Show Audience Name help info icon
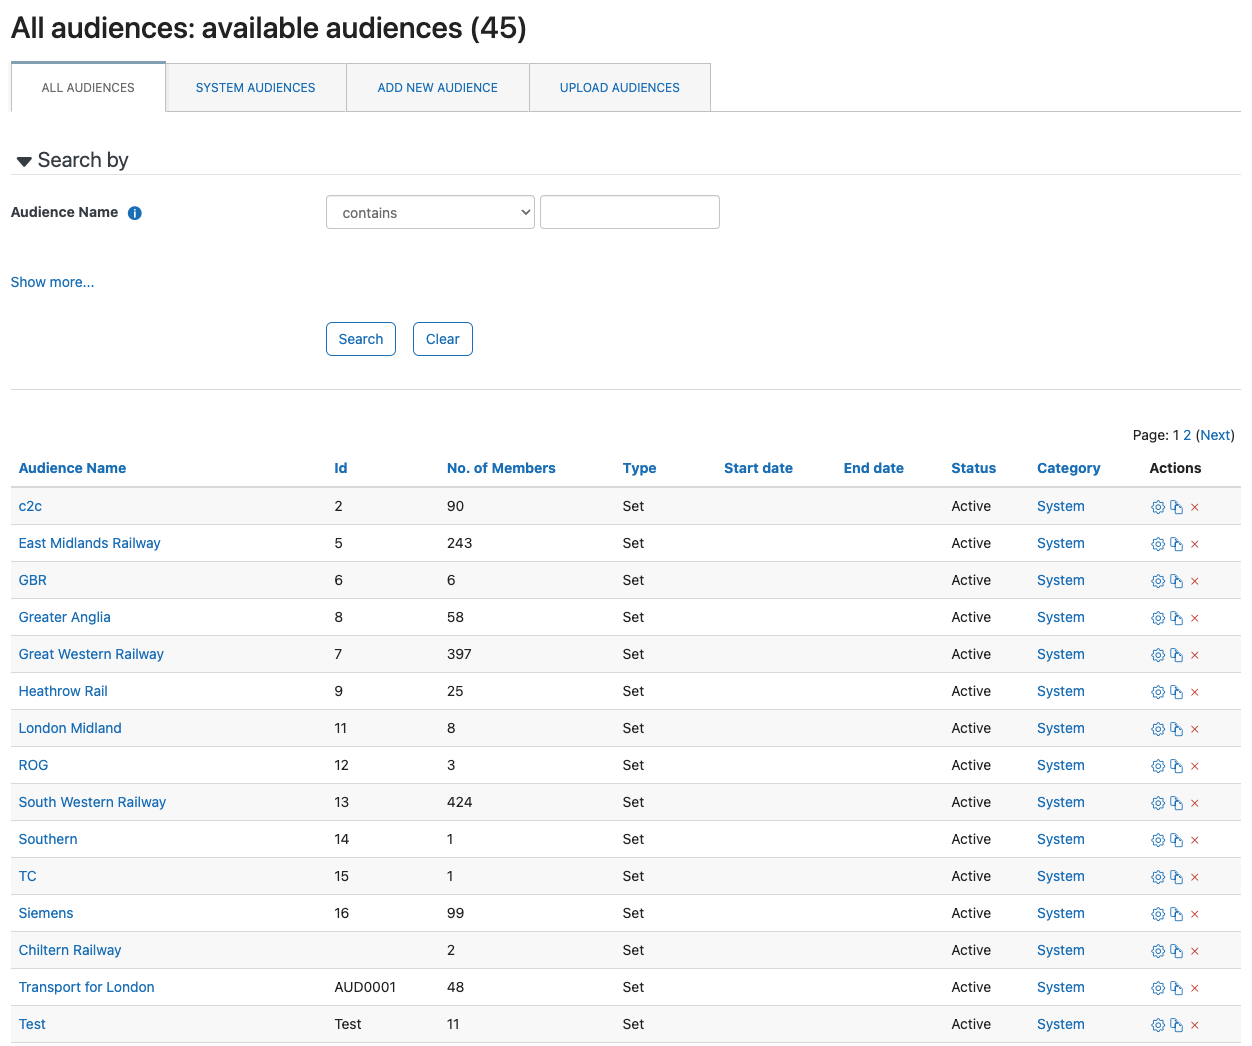The image size is (1252, 1046). coord(135,213)
